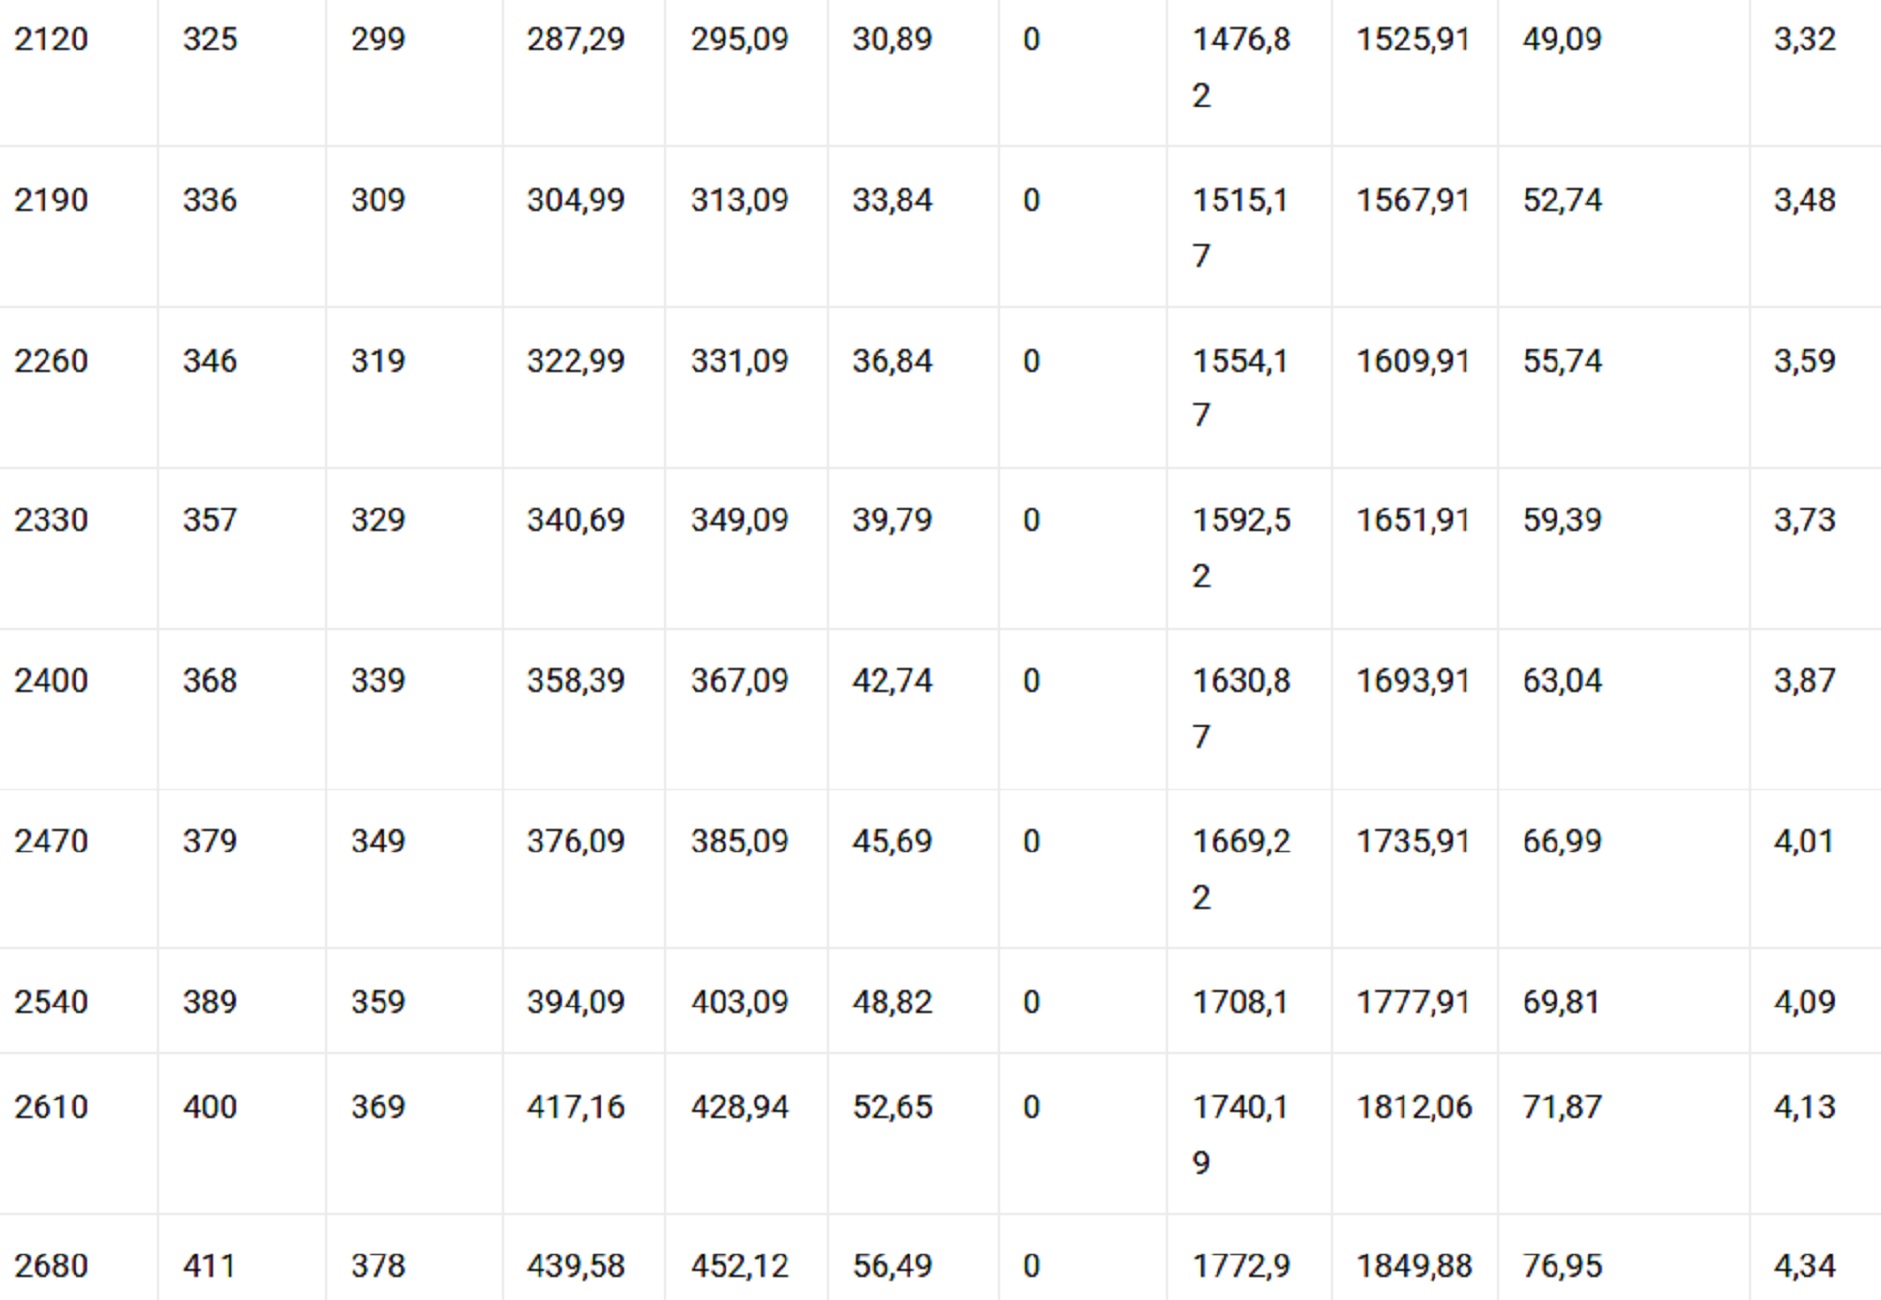
Task: Select the cell reading 3,32
Action: (1804, 40)
